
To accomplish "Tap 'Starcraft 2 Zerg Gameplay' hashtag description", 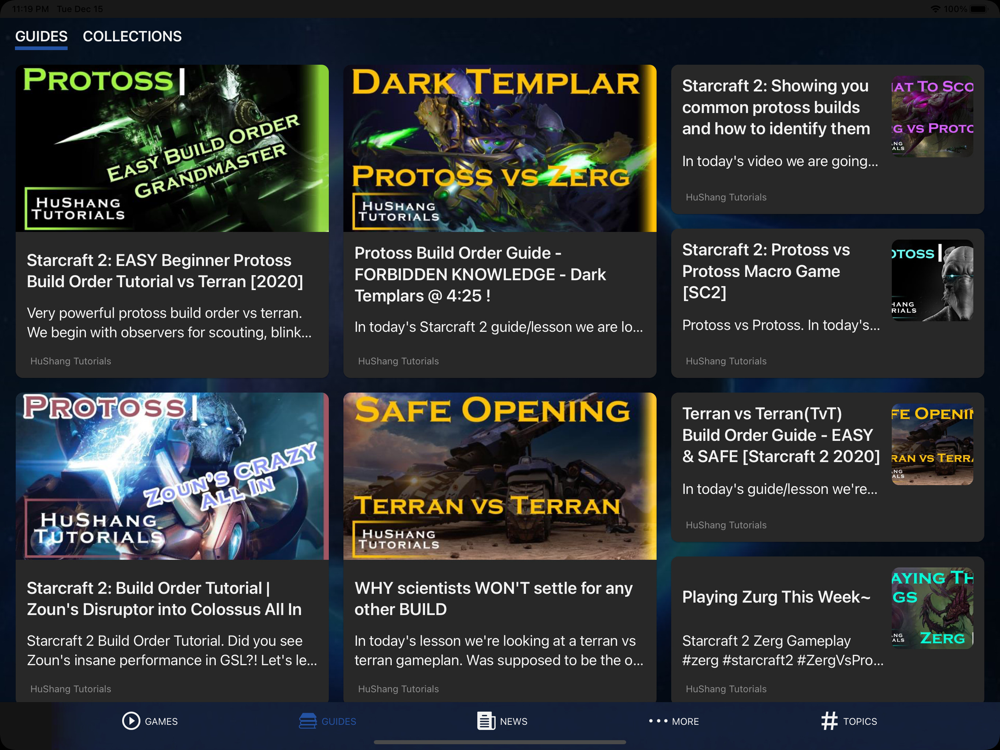I will pos(783,651).
